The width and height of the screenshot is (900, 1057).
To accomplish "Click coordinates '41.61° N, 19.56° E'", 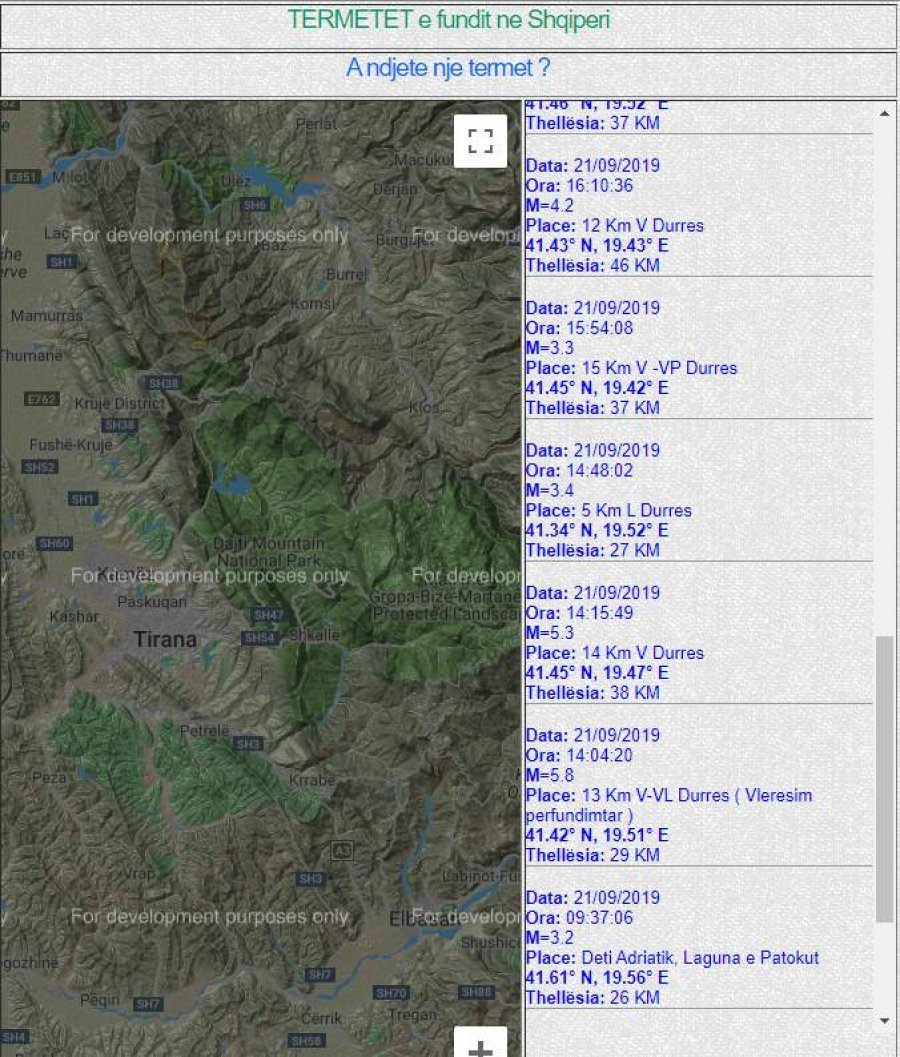I will [x=597, y=977].
